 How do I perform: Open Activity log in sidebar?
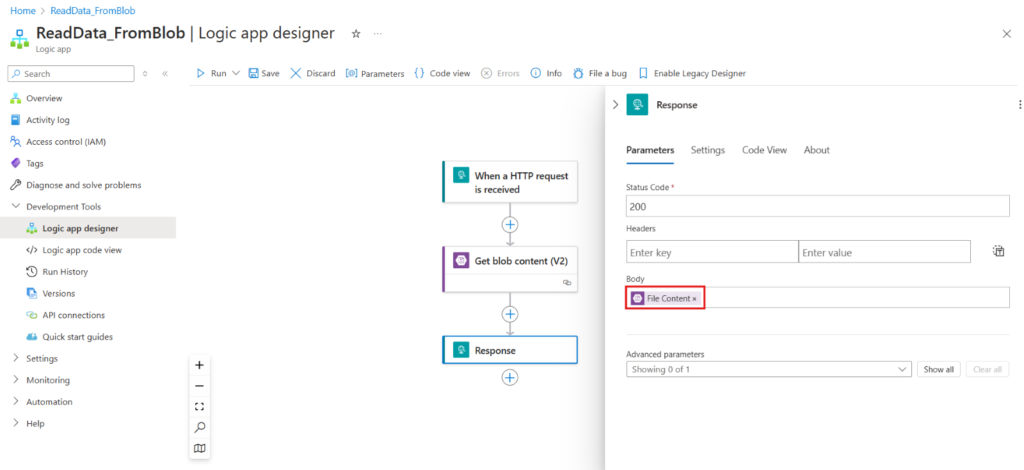tap(48, 120)
